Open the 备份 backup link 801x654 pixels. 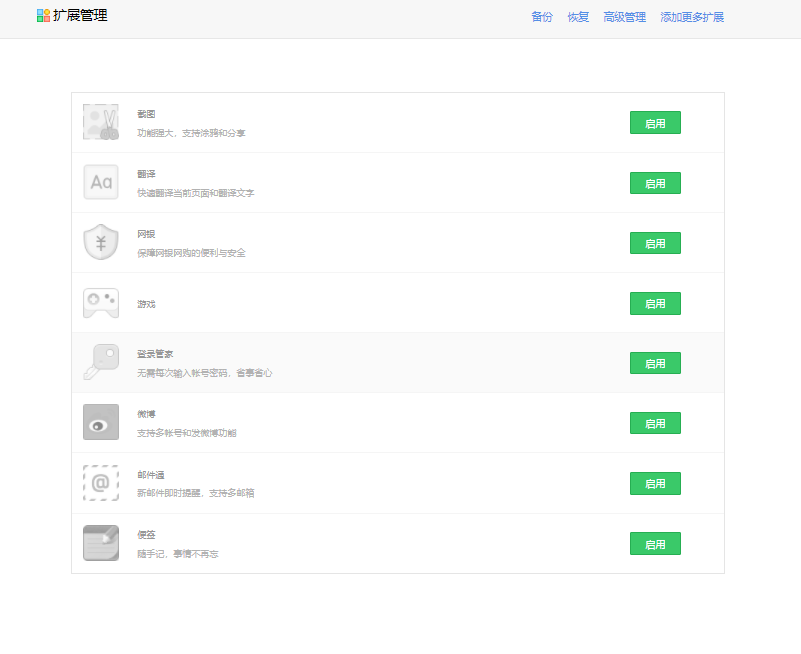pyautogui.click(x=542, y=17)
